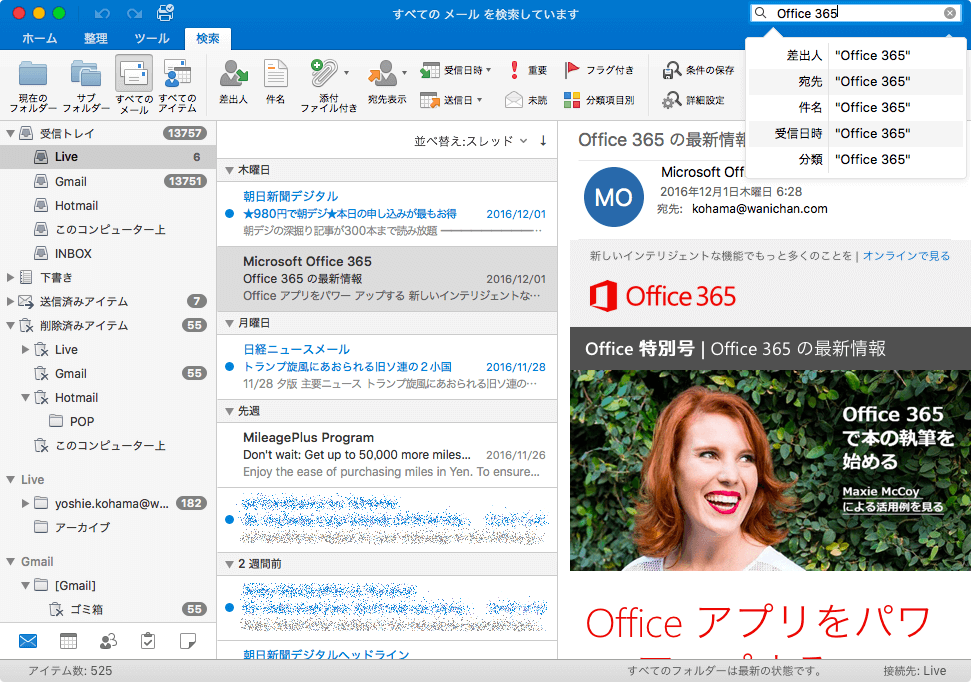Viewport: 971px width, 682px height.
Task: Clear the search field text
Action: (949, 13)
